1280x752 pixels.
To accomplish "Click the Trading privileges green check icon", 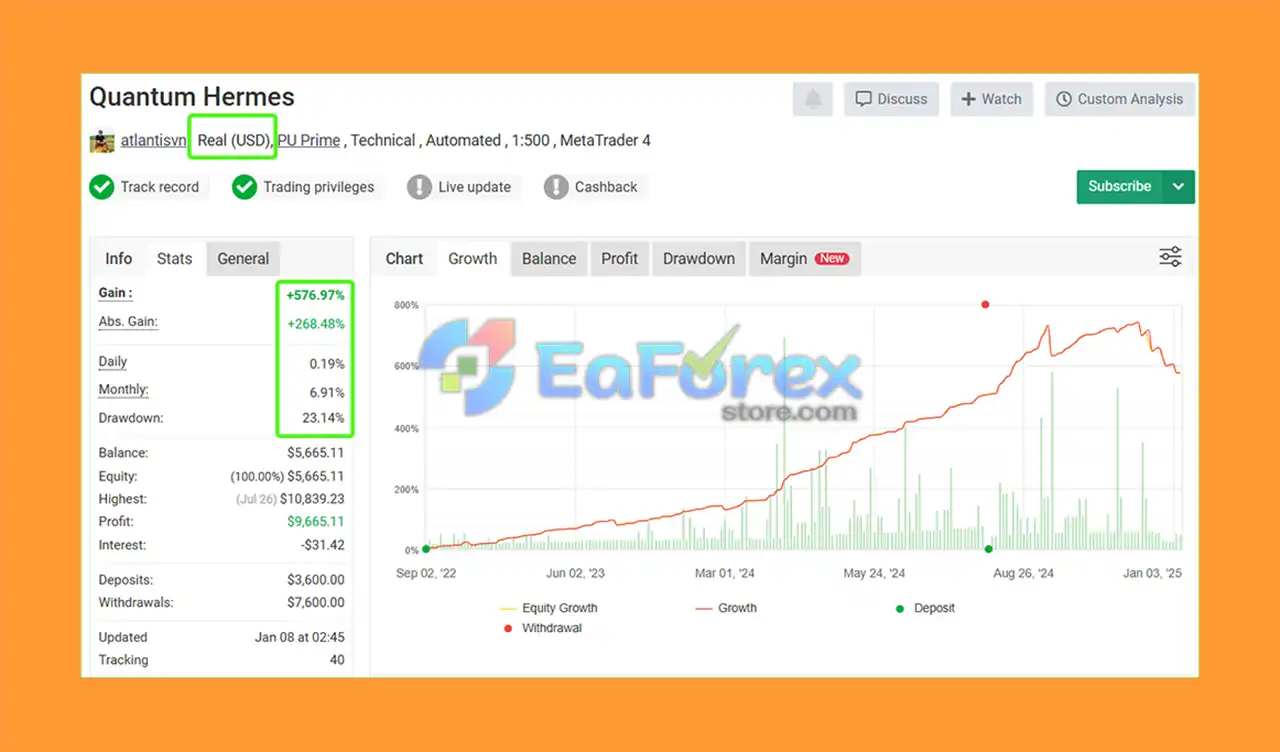I will tap(245, 187).
